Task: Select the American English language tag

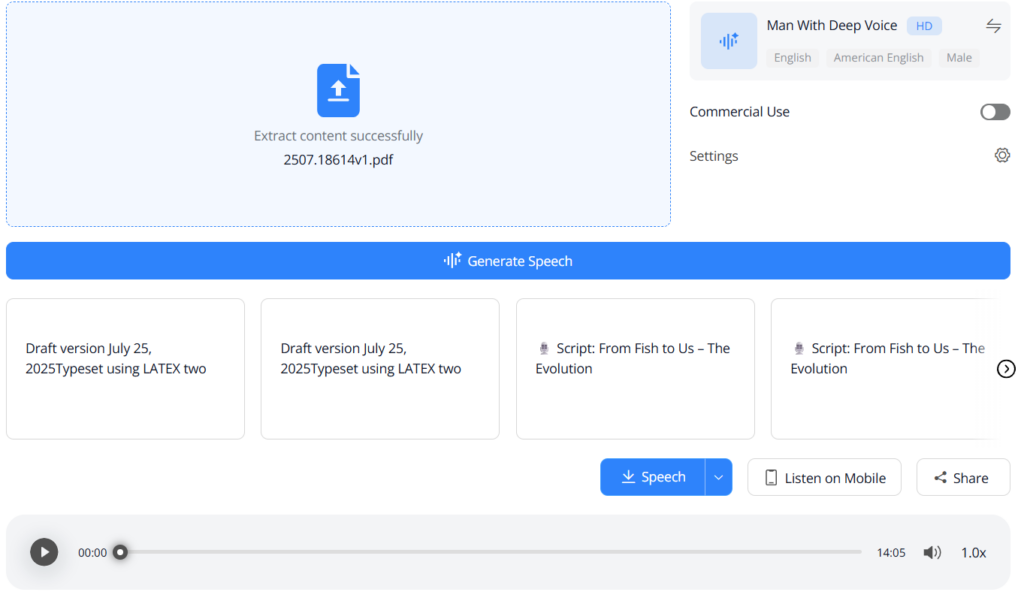Action: (878, 57)
